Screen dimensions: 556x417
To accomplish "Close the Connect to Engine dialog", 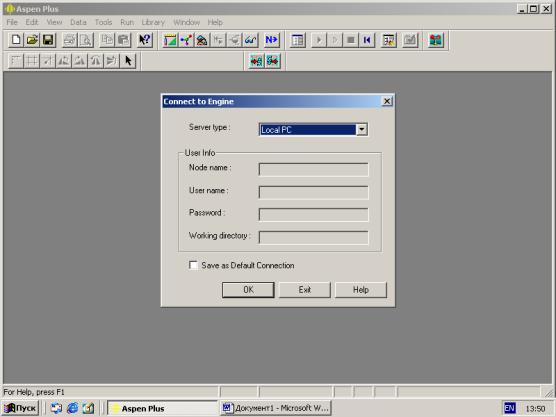I will click(387, 101).
